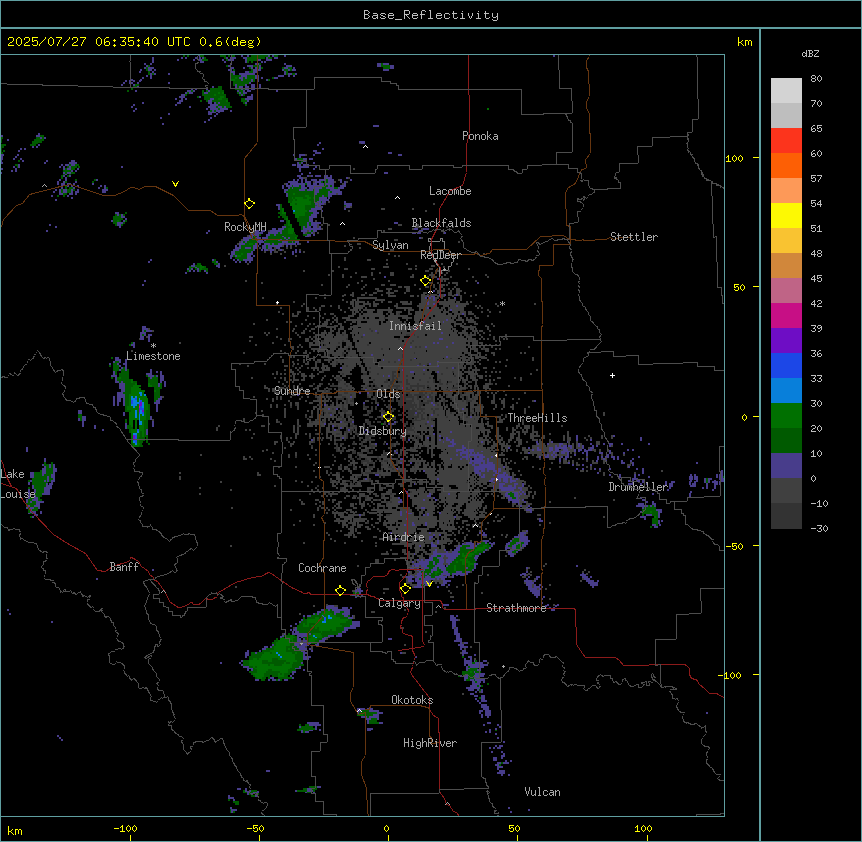Select the Cochrane label
This screenshot has width=862, height=842.
(x=322, y=568)
